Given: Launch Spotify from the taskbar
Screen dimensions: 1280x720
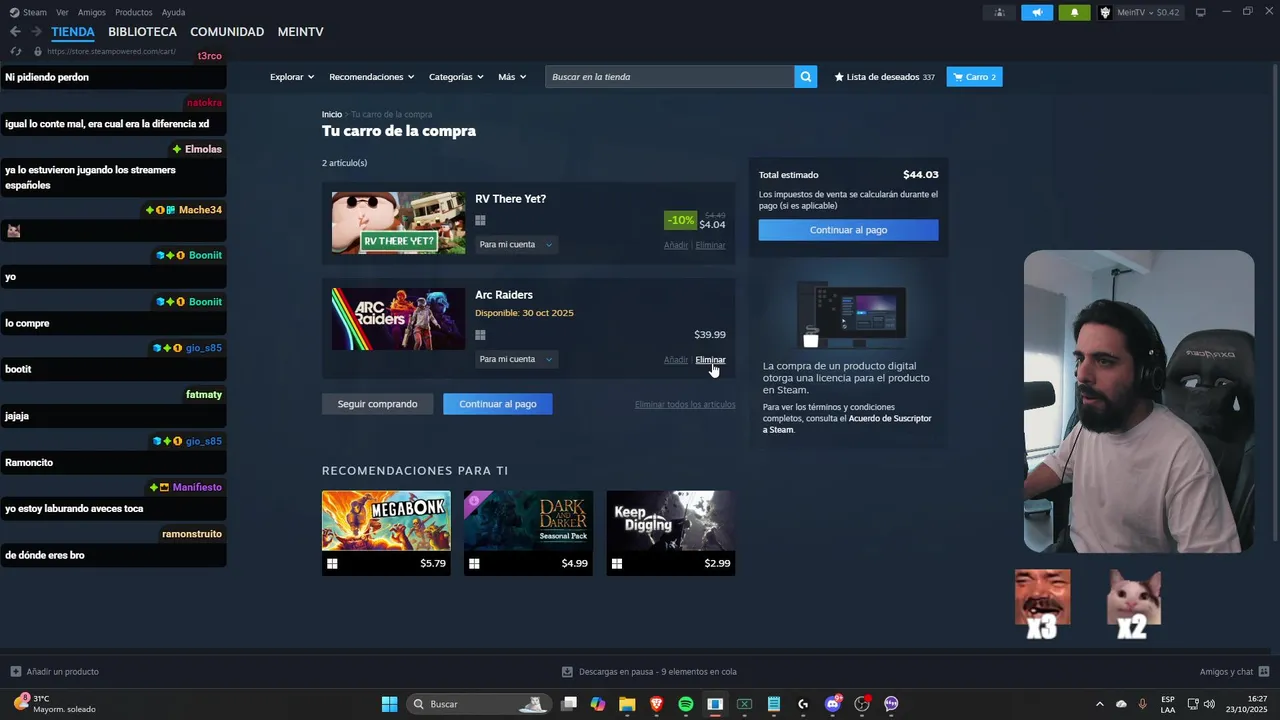Looking at the screenshot, I should click(685, 704).
